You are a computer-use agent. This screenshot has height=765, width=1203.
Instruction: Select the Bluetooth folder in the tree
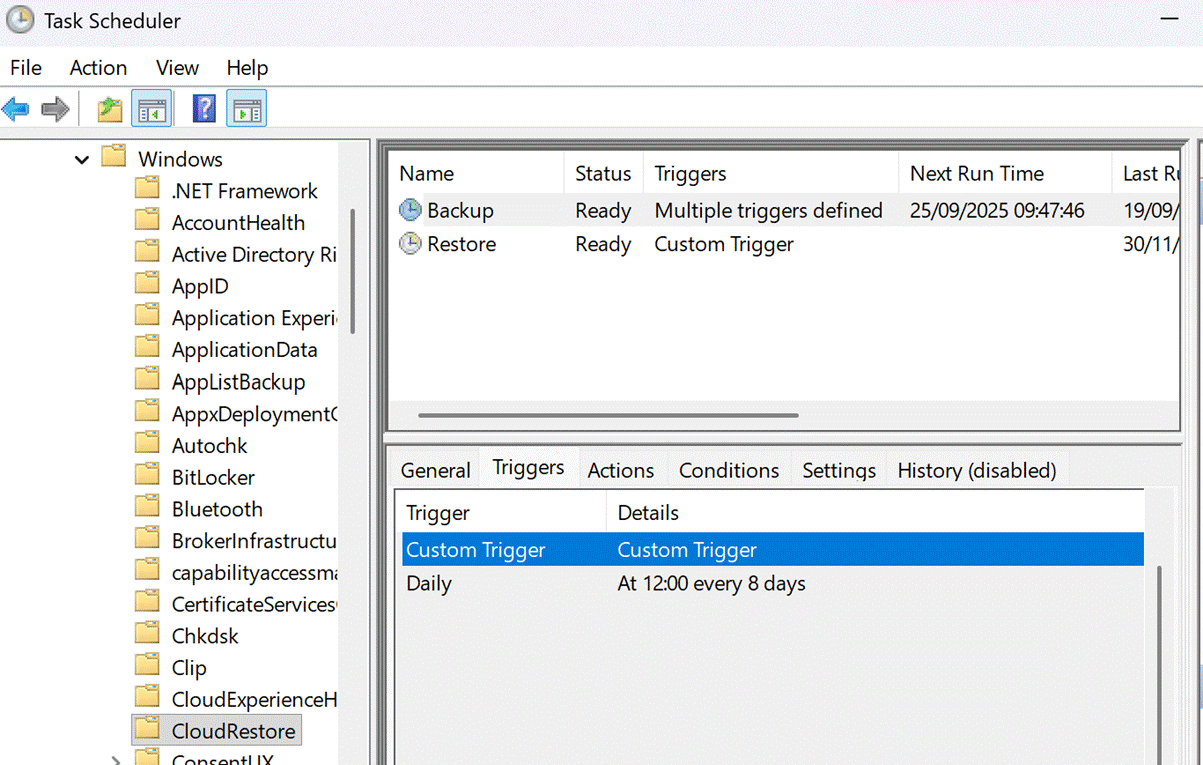click(x=216, y=509)
